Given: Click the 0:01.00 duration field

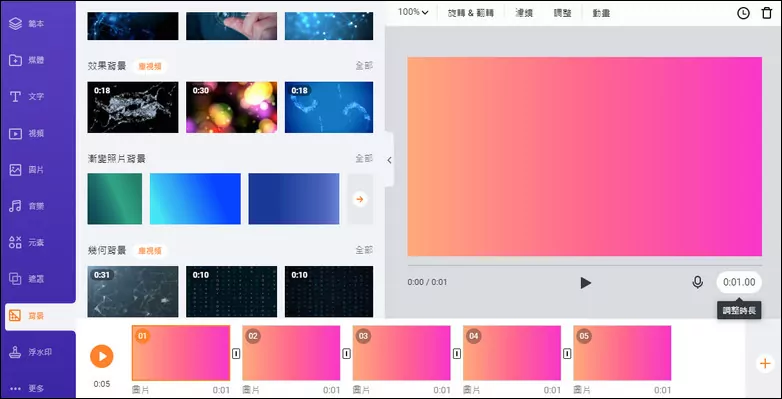Looking at the screenshot, I should (x=739, y=282).
